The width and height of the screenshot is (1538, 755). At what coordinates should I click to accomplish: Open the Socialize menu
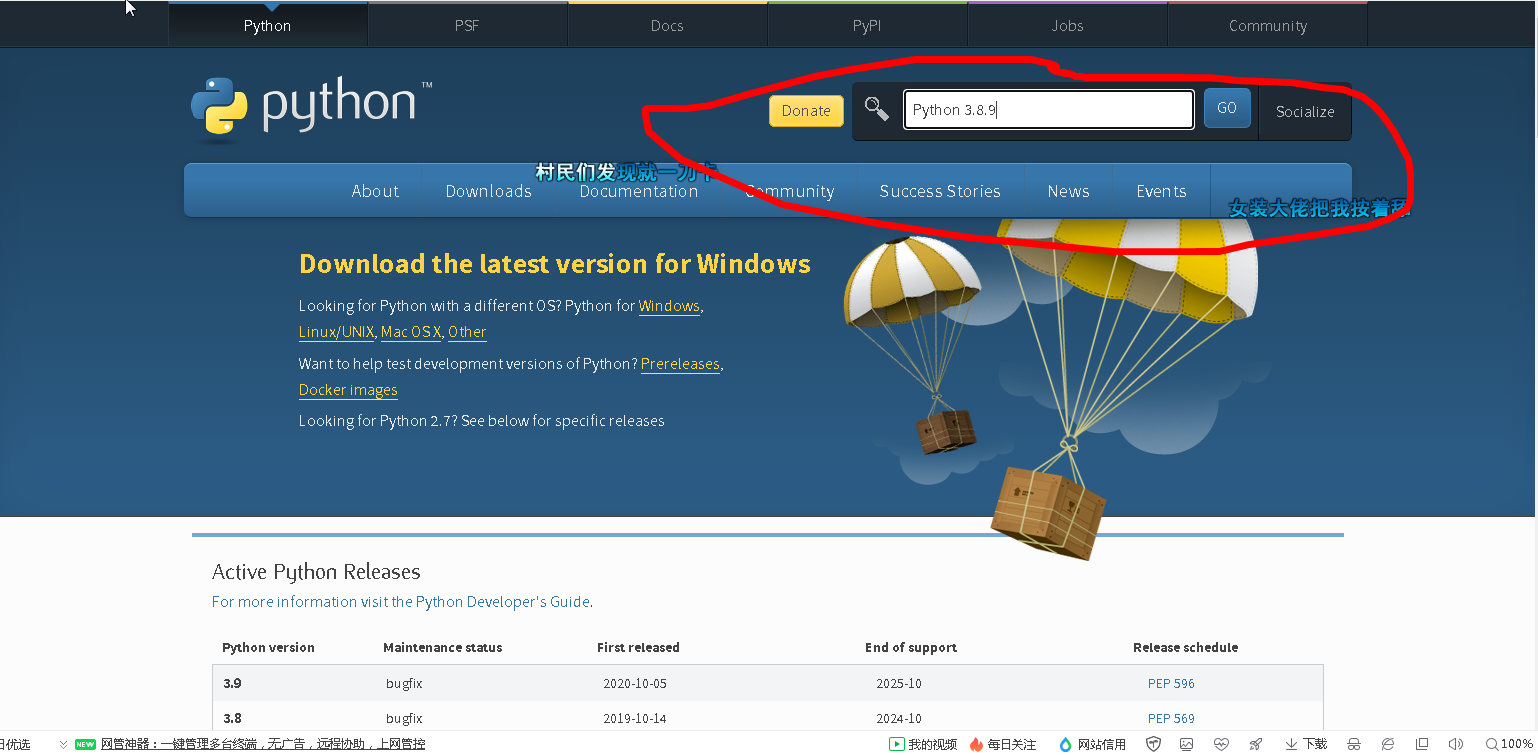click(1305, 112)
